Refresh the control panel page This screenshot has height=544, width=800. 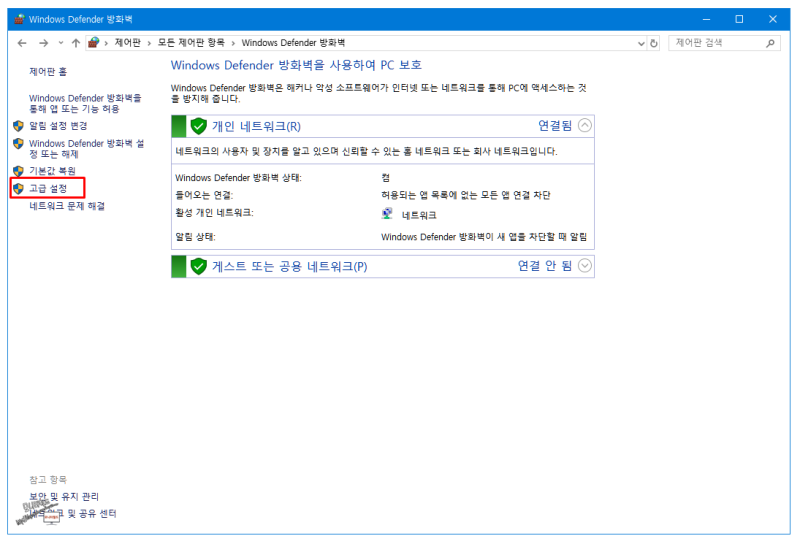(654, 43)
